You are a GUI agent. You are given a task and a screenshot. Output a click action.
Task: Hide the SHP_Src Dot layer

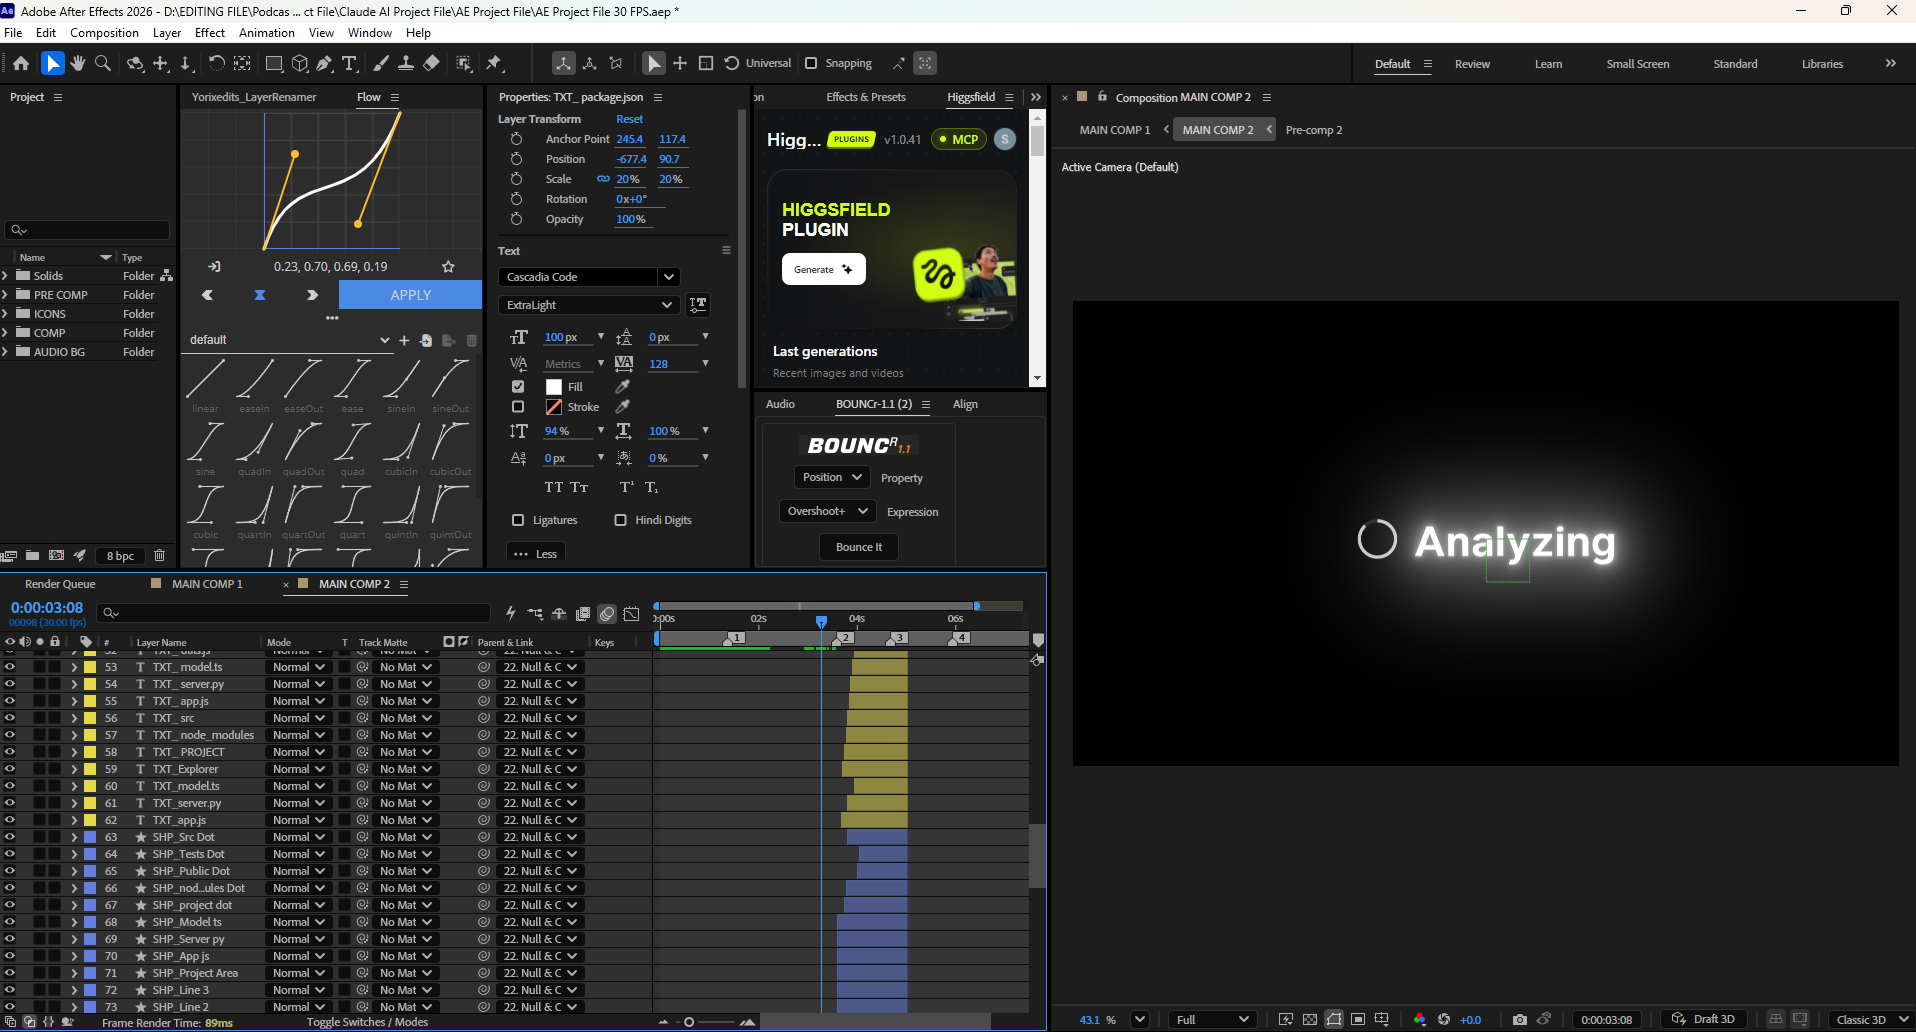click(10, 837)
